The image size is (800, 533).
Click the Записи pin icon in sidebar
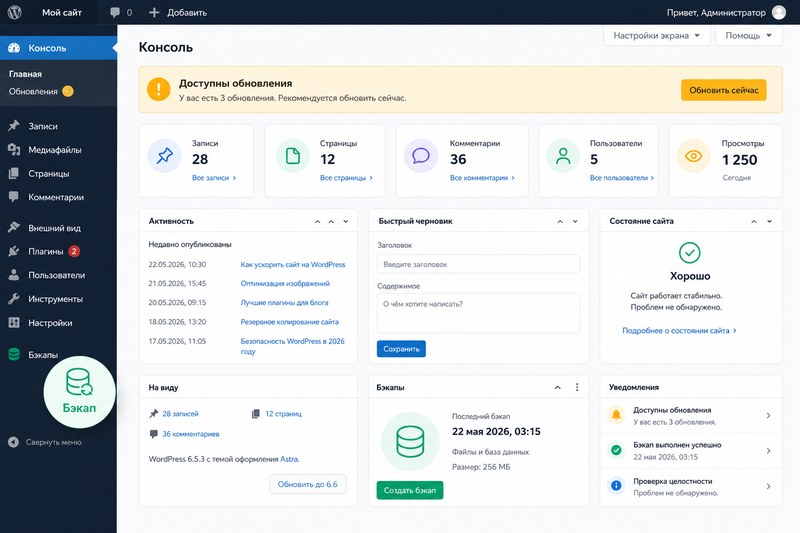(x=14, y=125)
